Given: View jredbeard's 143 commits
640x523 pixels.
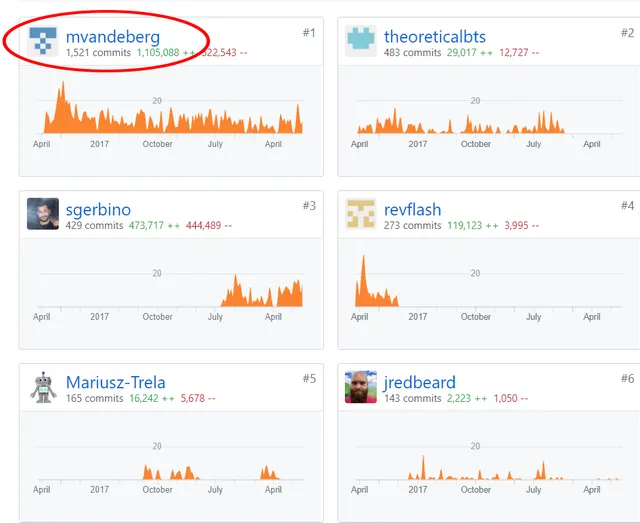Looking at the screenshot, I should (413, 398).
